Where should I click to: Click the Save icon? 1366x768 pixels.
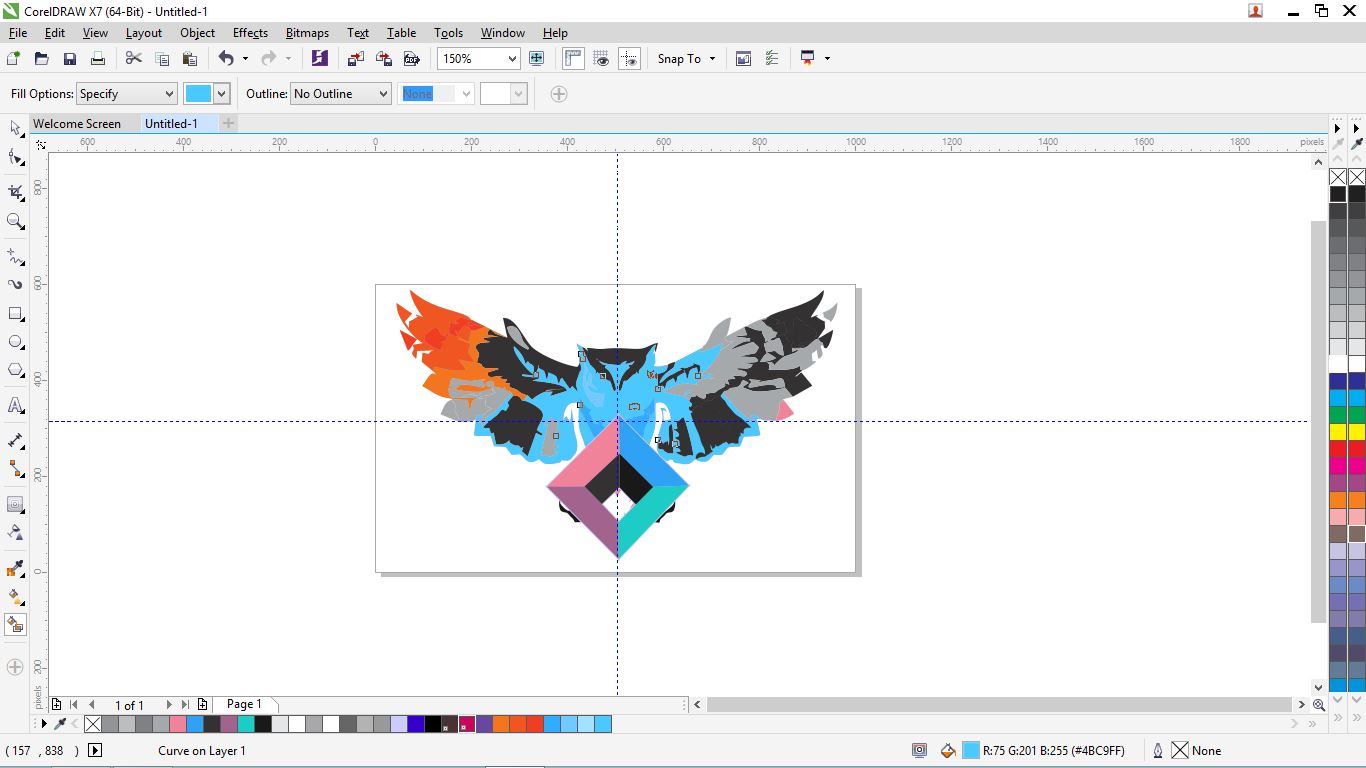pos(69,59)
